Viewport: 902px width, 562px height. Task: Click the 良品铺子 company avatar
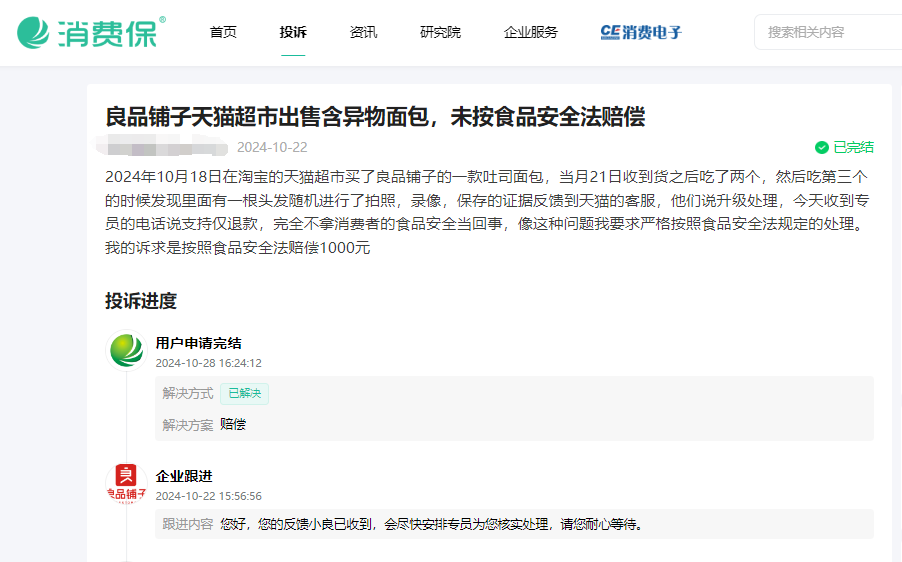coord(127,483)
